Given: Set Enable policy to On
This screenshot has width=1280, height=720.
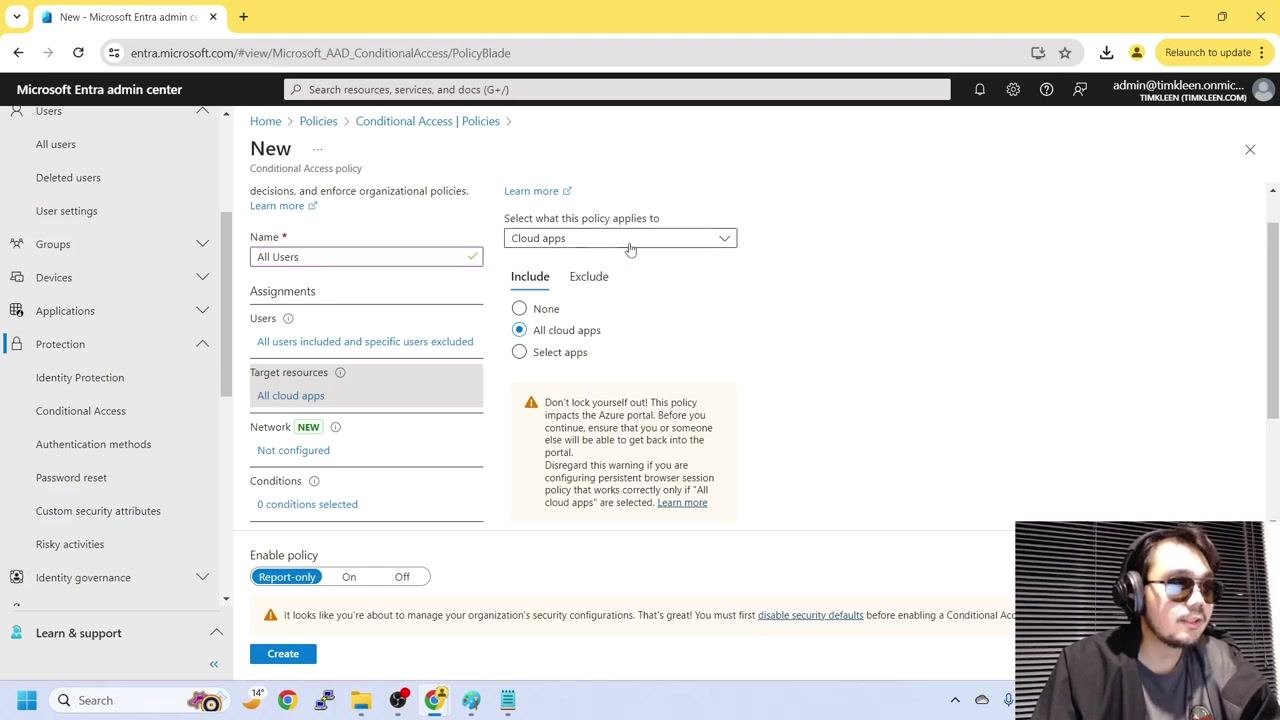Looking at the screenshot, I should pyautogui.click(x=349, y=577).
